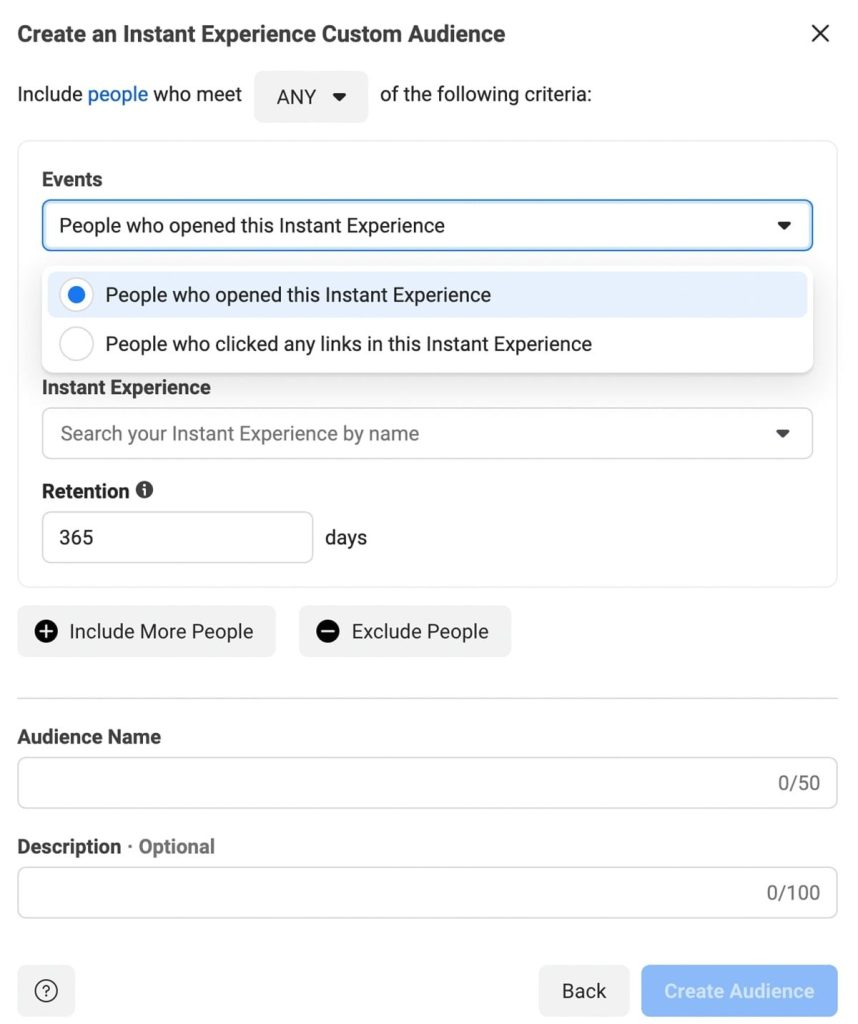Select the 'People who opened' radio button
858x1024 pixels.
(77, 295)
